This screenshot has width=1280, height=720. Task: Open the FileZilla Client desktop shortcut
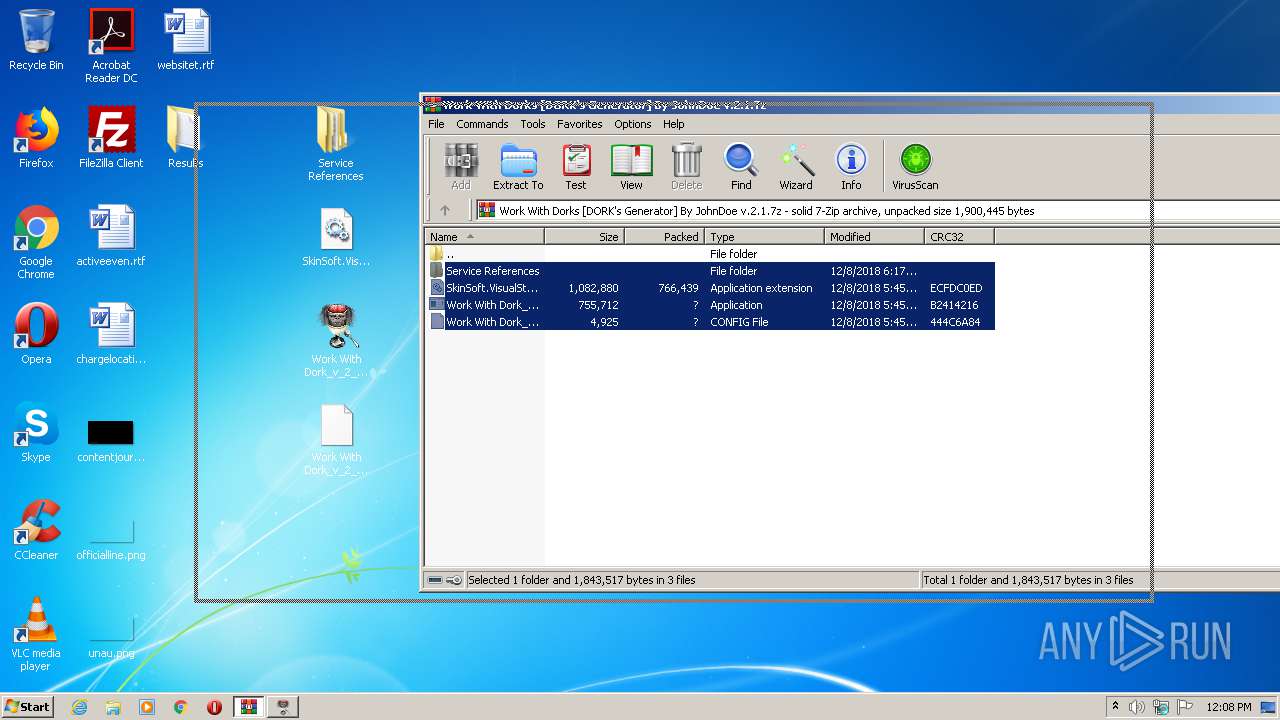click(111, 138)
